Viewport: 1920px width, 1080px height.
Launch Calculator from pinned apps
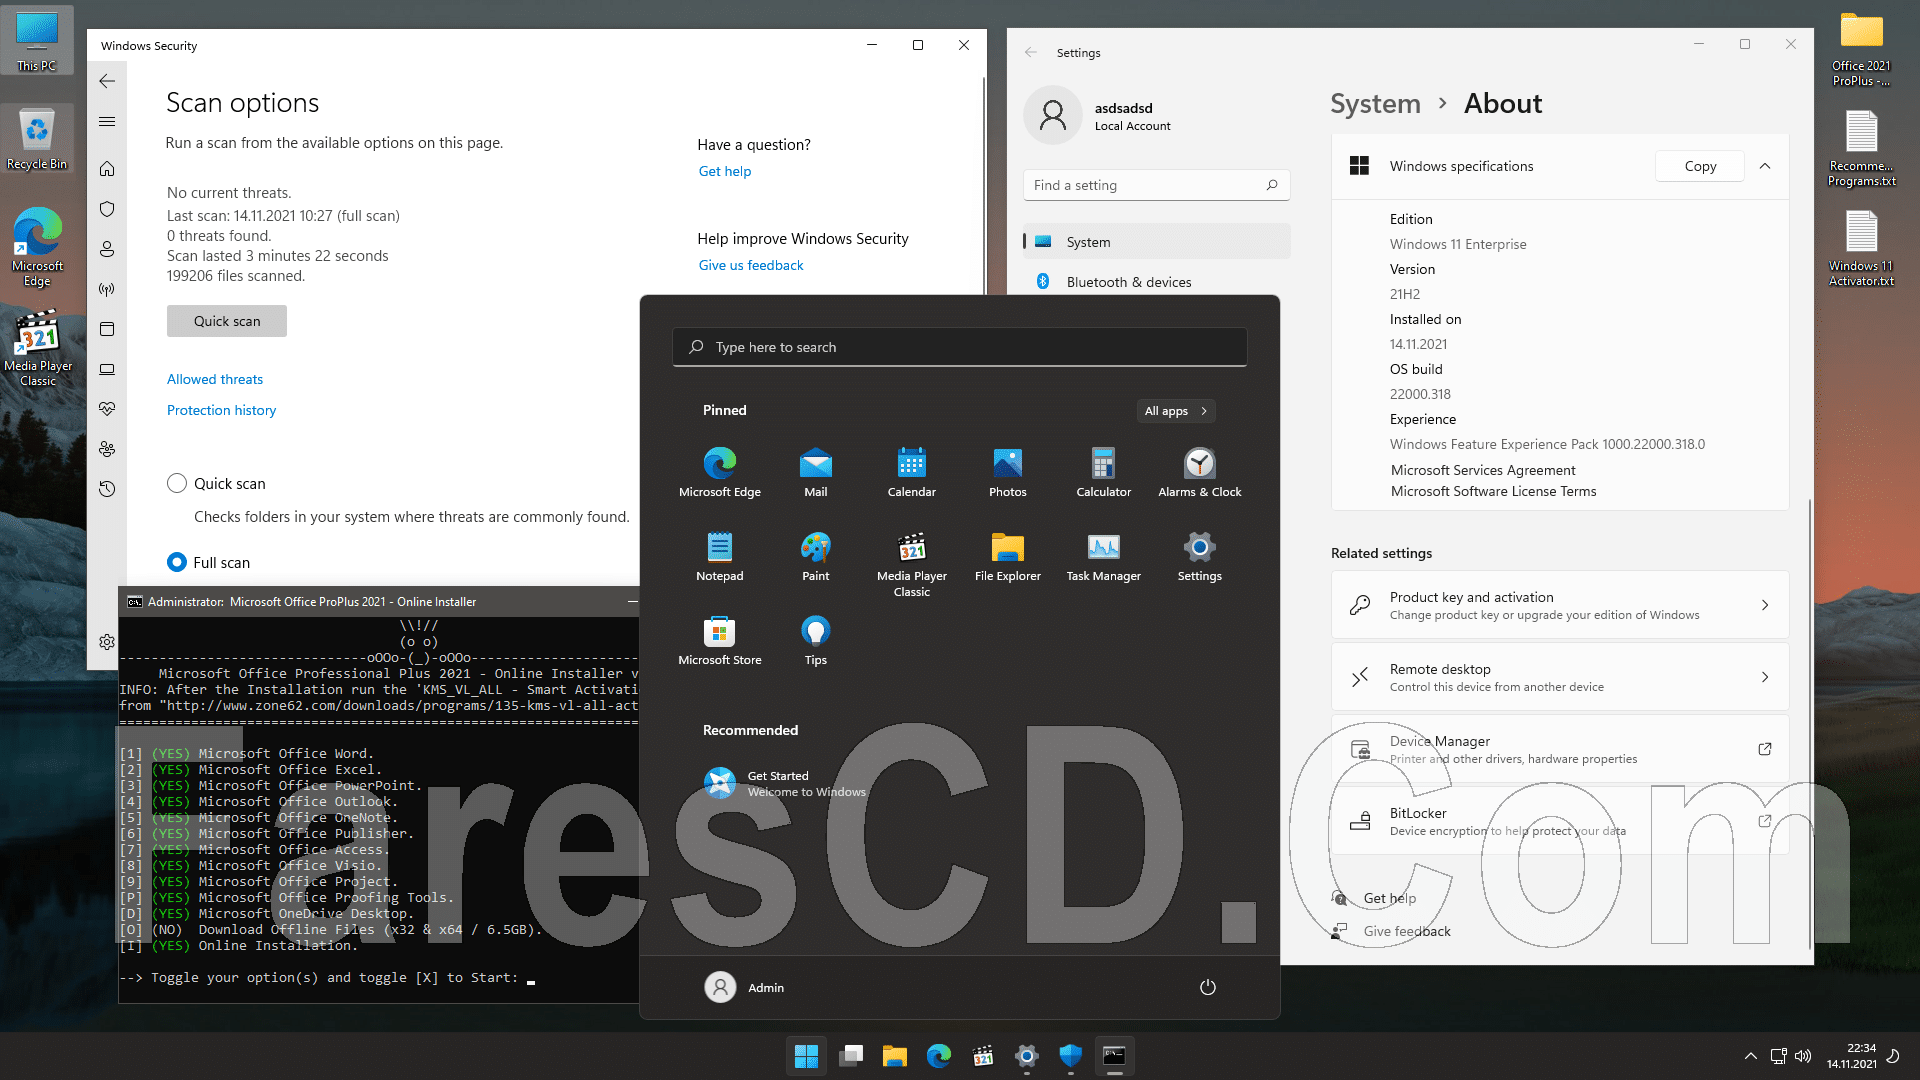click(1104, 472)
